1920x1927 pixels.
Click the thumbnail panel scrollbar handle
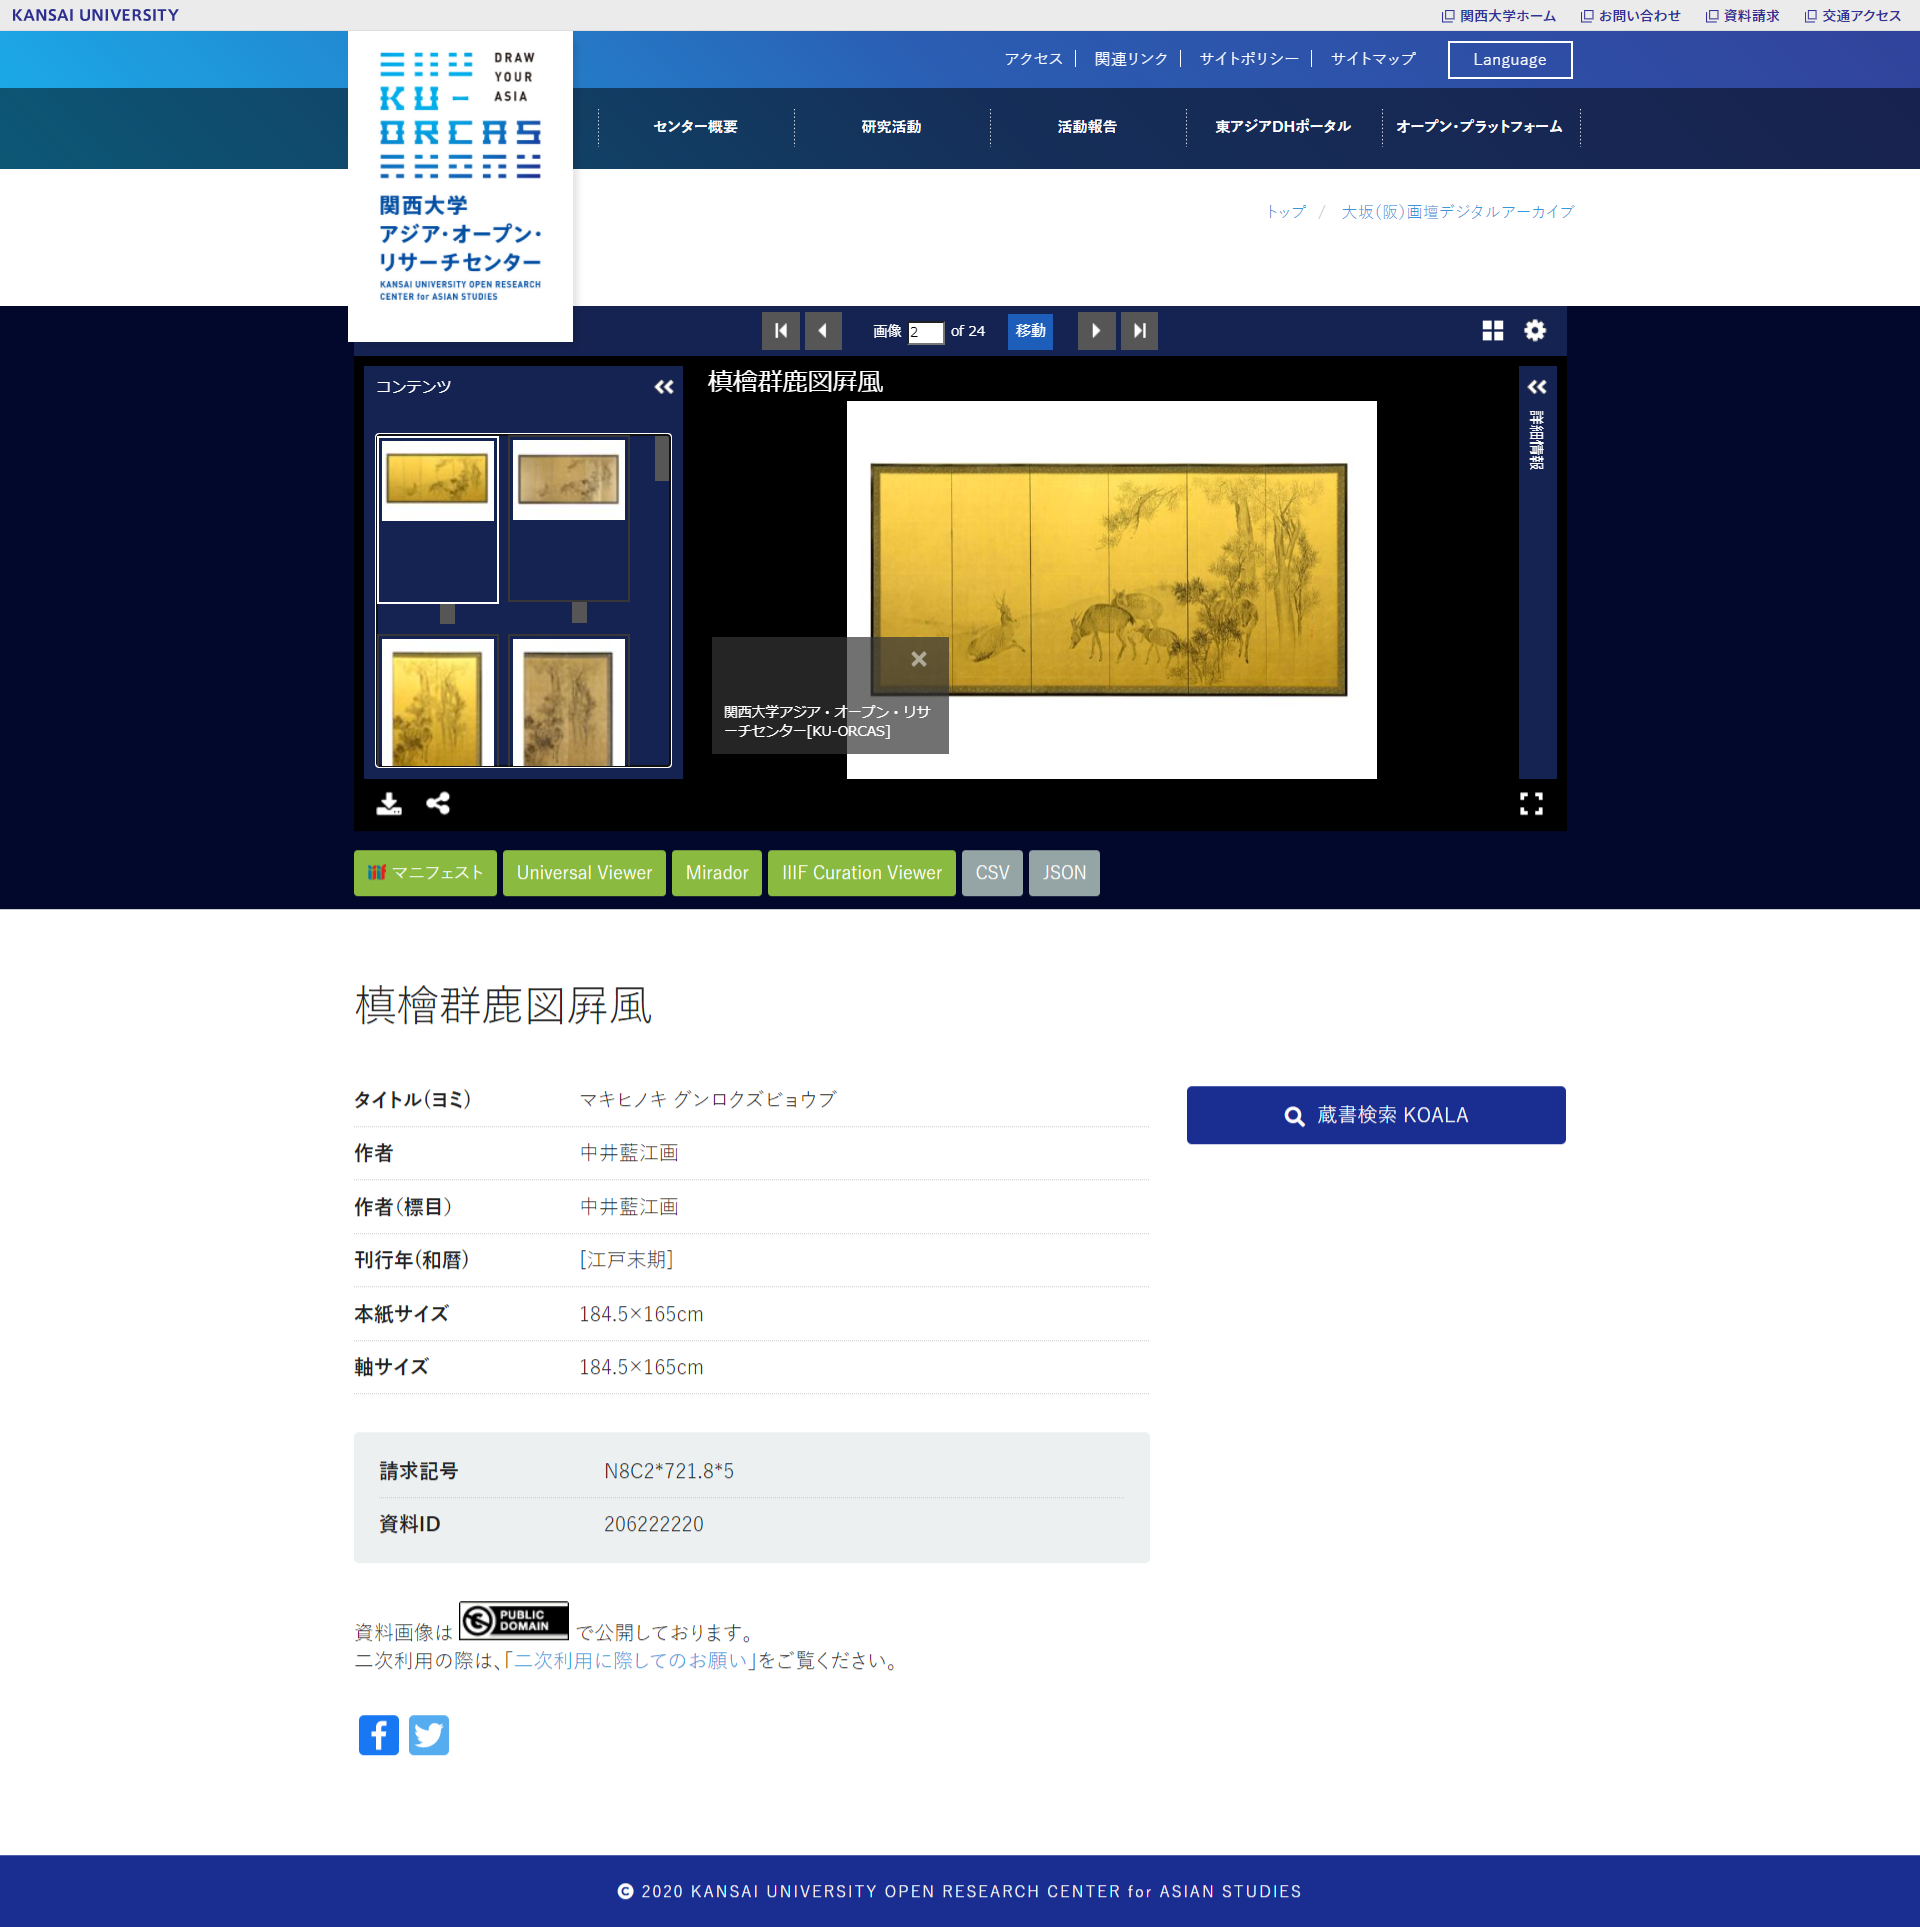pos(661,460)
